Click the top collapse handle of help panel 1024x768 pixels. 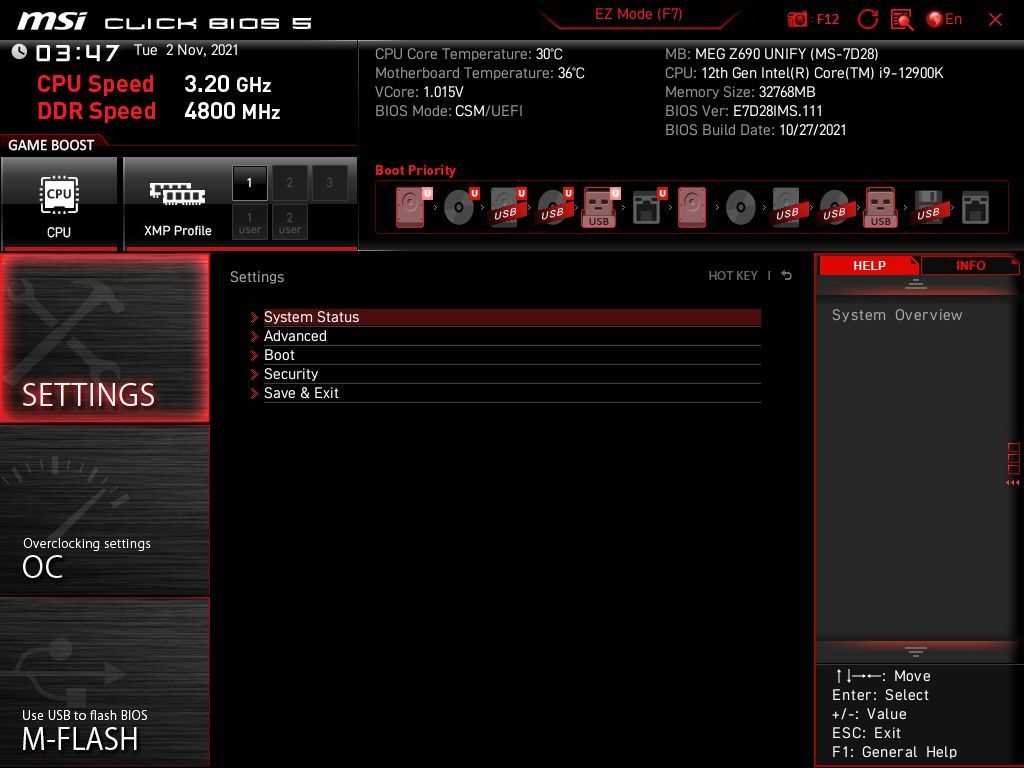click(916, 284)
